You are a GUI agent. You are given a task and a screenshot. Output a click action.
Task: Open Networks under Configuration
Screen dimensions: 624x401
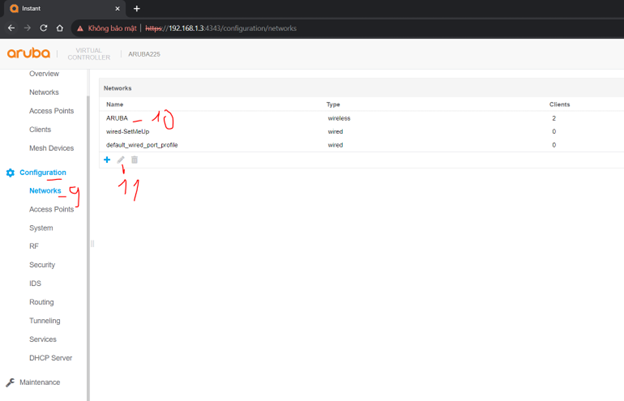45,191
